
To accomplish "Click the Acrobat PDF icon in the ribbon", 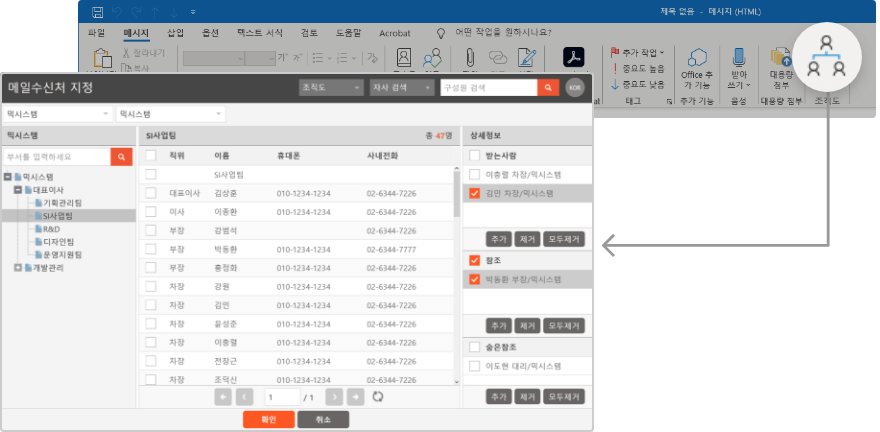I will pyautogui.click(x=574, y=57).
